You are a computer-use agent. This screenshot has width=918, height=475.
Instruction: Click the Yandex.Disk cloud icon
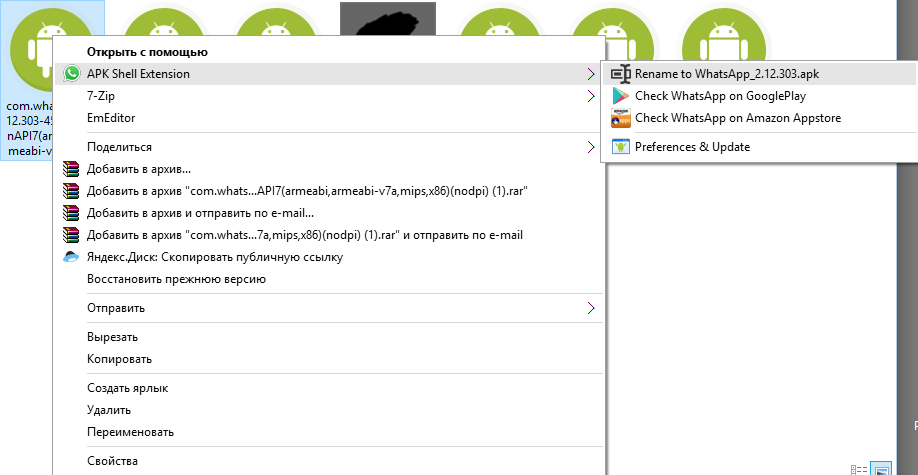(x=71, y=257)
